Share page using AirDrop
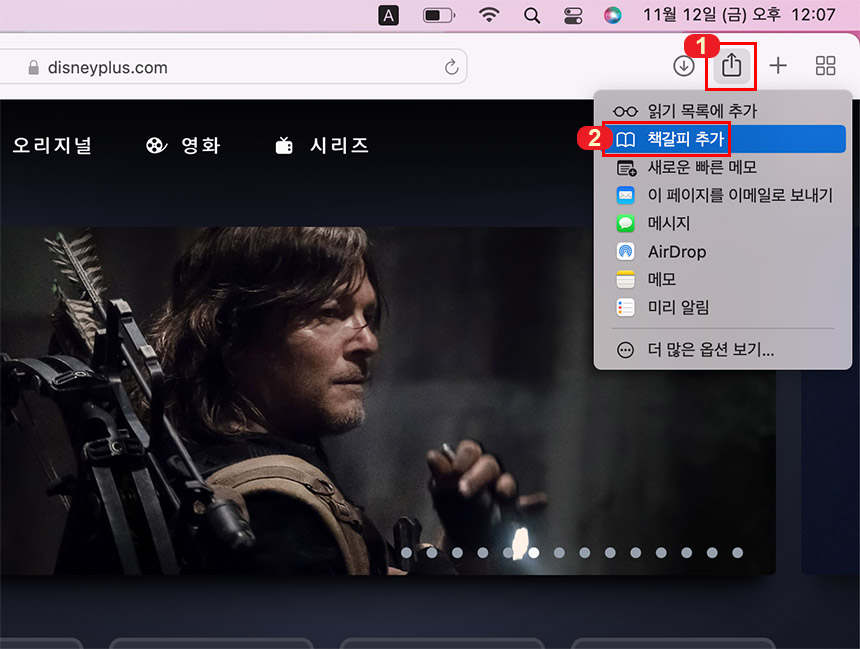Screen dimensions: 860x649 (x=722, y=251)
